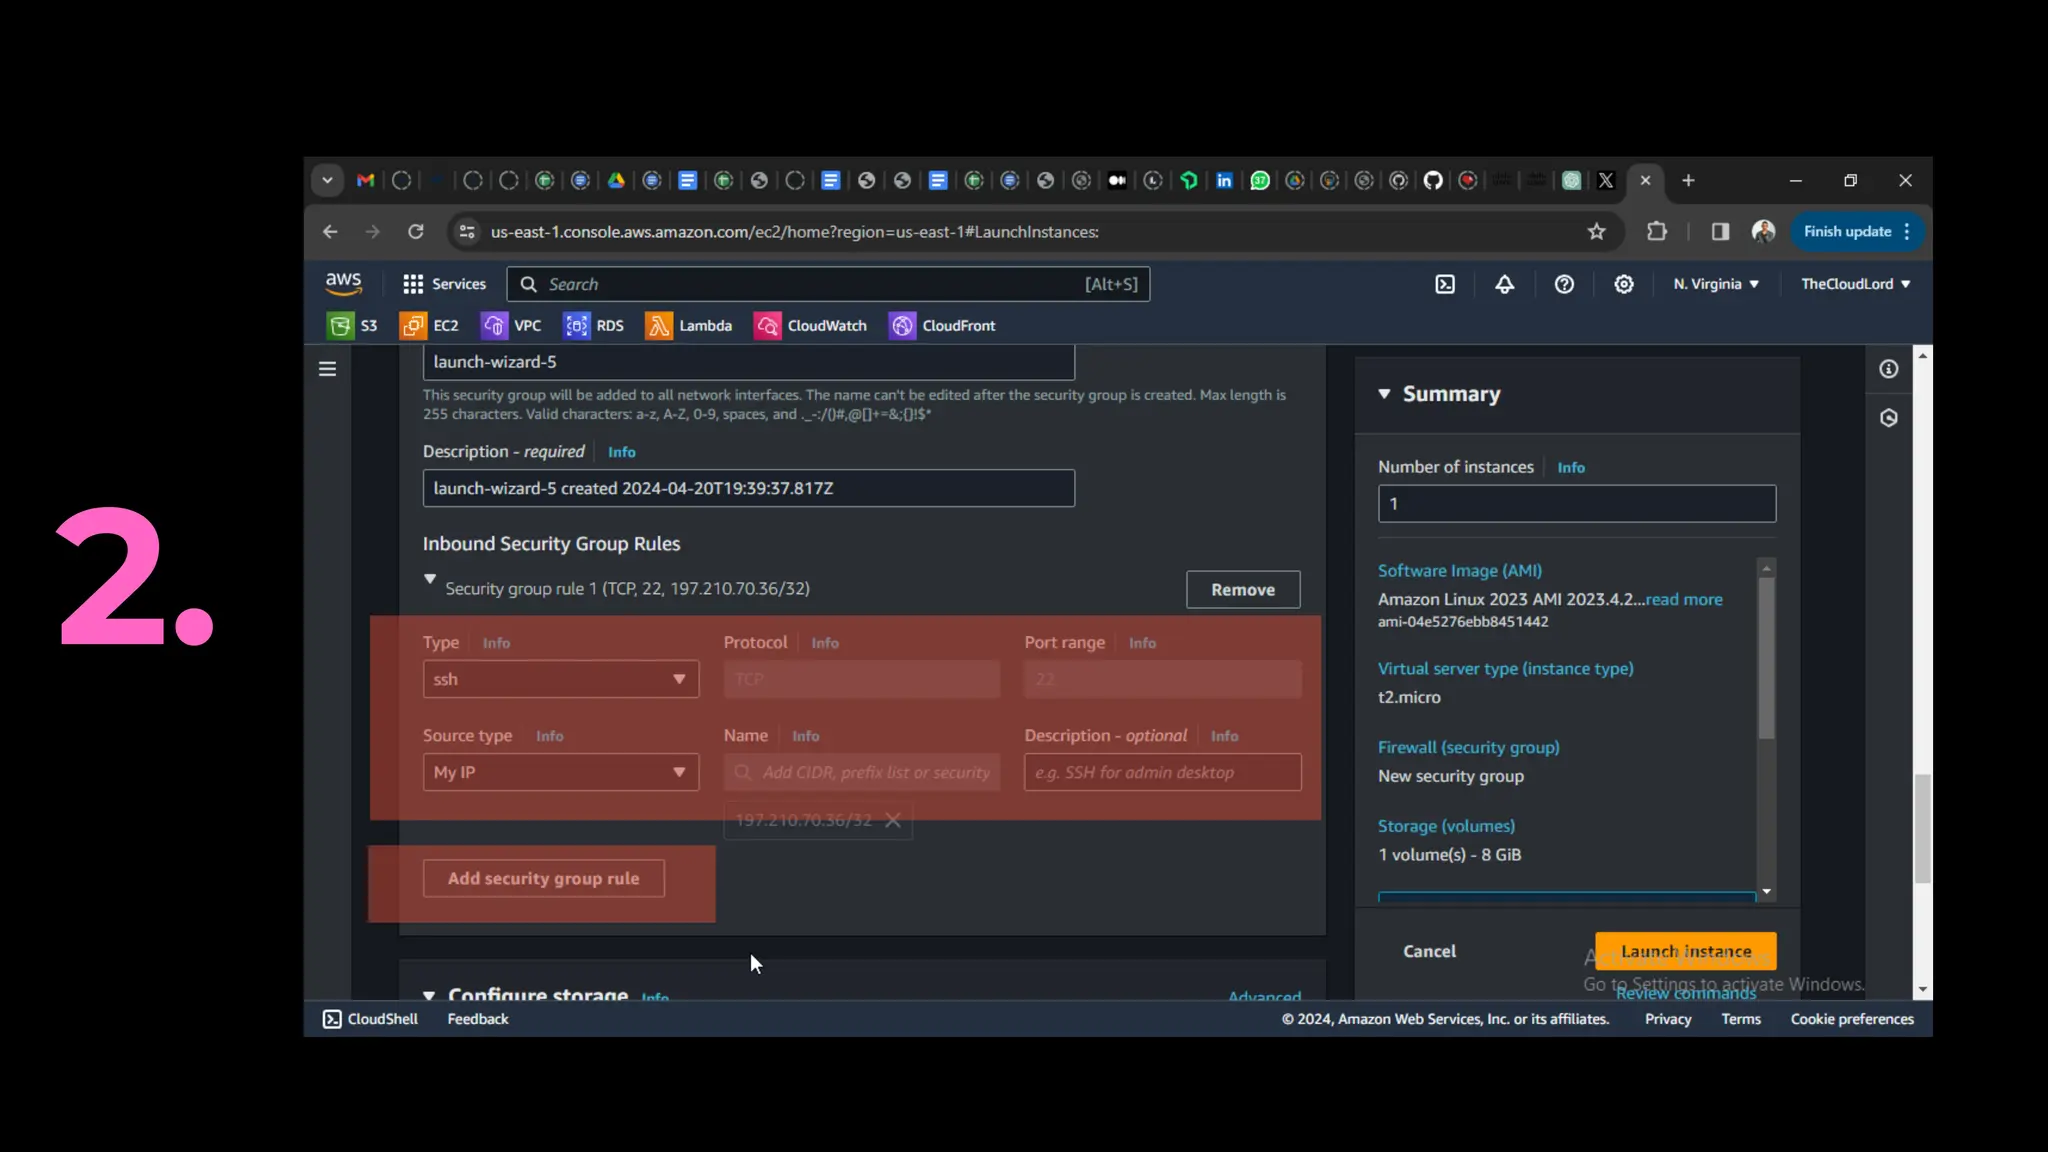2048x1152 pixels.
Task: Open the Software Image (AMI) summary link
Action: click(1459, 571)
